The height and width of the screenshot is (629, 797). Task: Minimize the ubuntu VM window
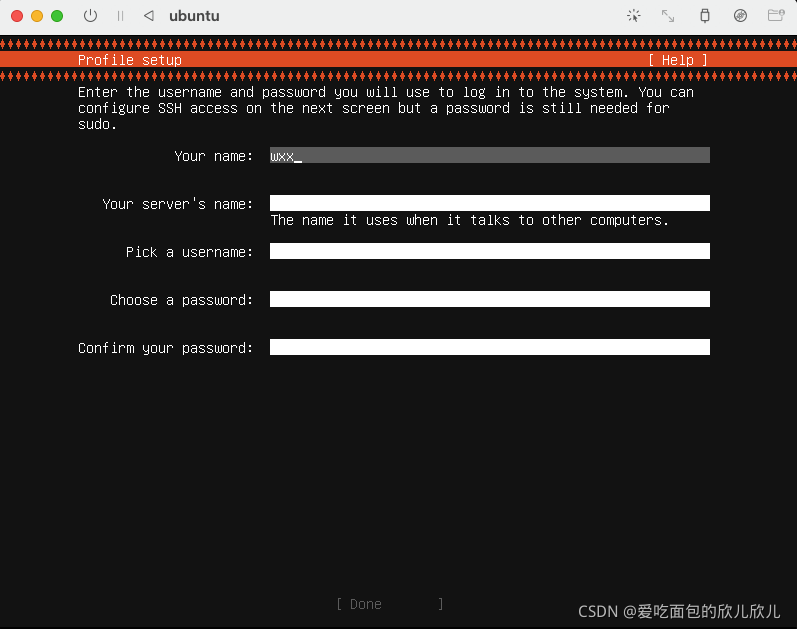[37, 16]
